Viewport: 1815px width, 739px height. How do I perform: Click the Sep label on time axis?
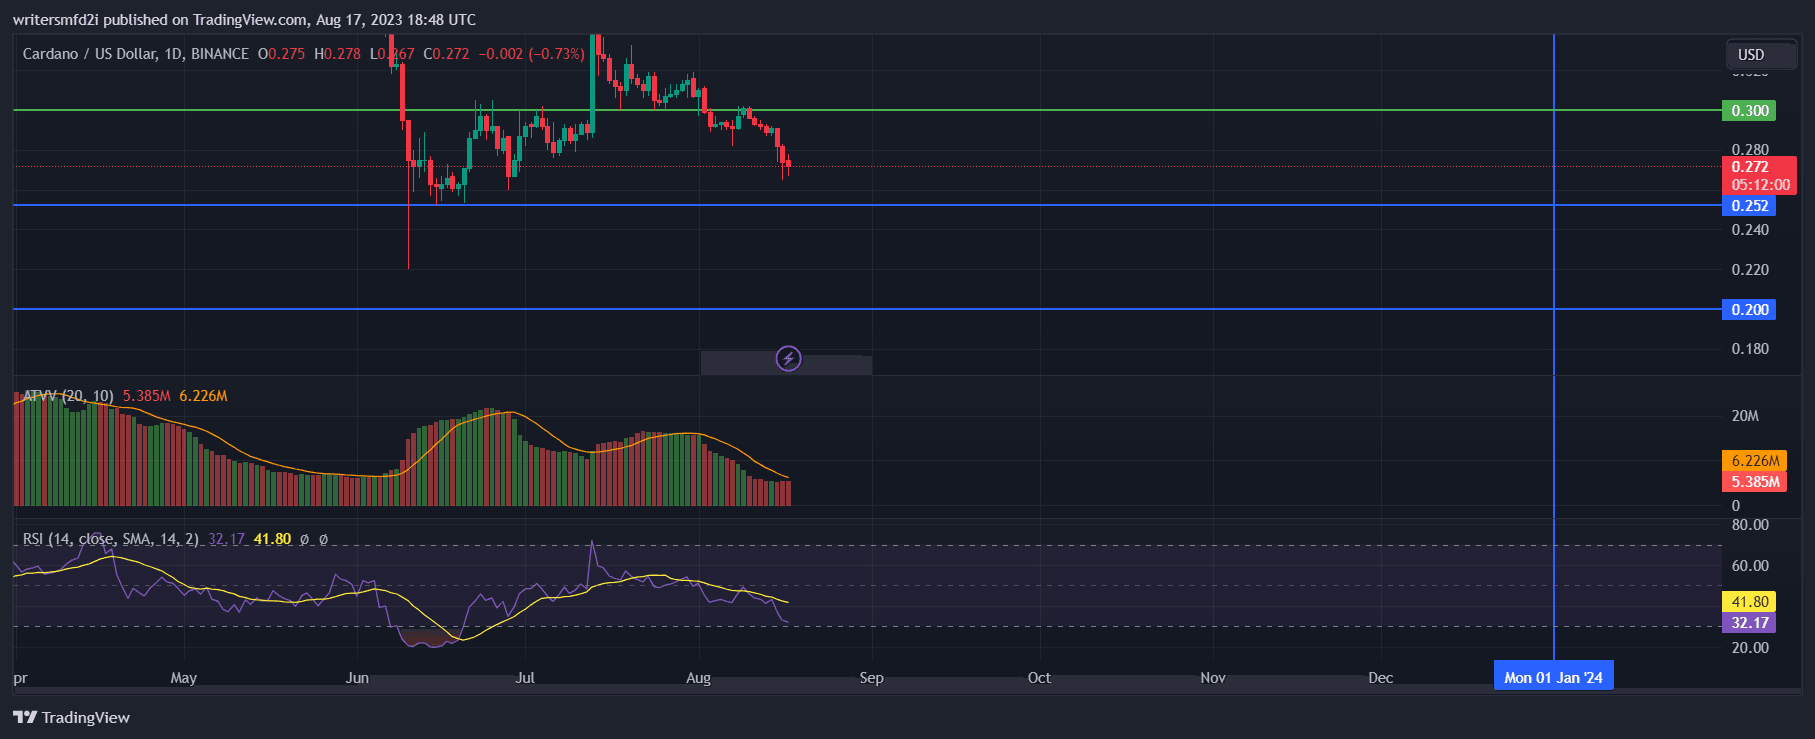(871, 678)
